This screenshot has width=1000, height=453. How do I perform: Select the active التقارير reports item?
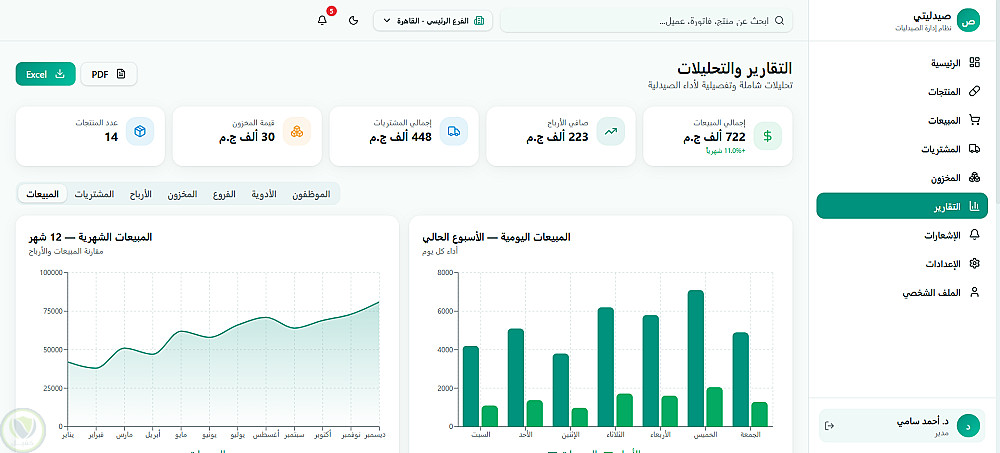point(902,206)
